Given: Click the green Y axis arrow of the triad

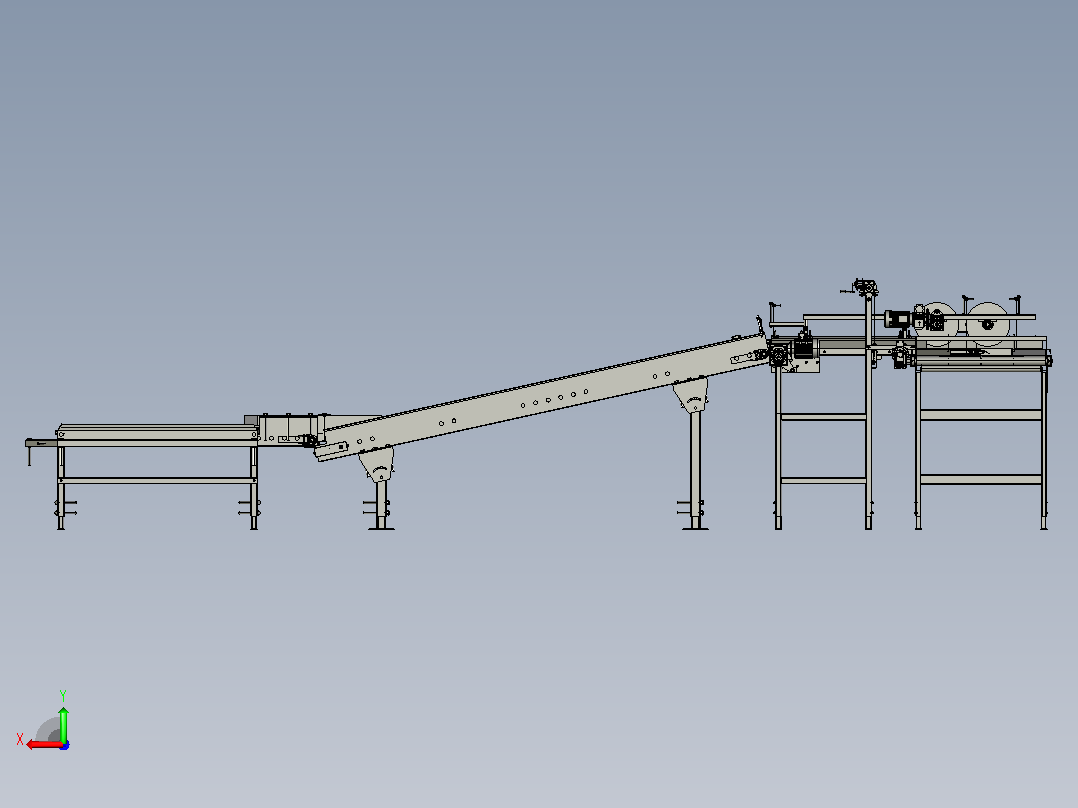Looking at the screenshot, I should pos(63,724).
